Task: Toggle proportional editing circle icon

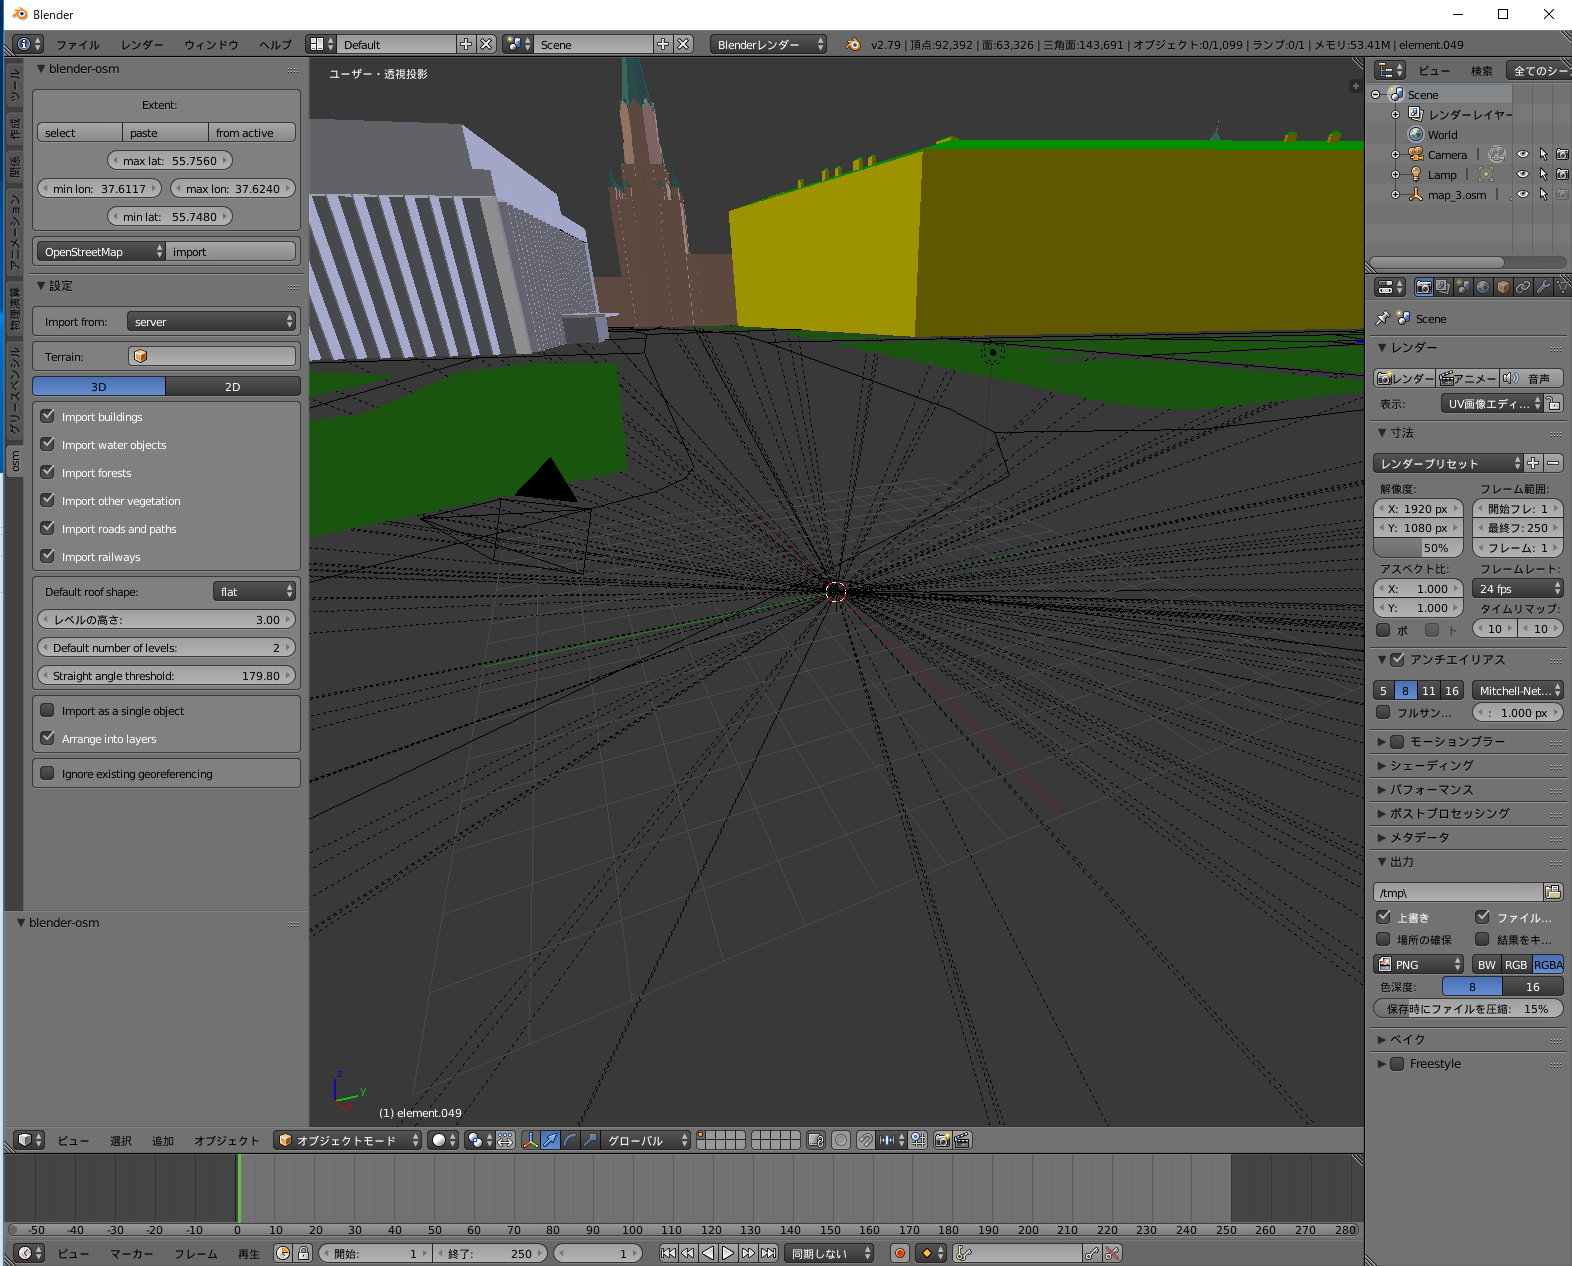Action: (841, 1140)
